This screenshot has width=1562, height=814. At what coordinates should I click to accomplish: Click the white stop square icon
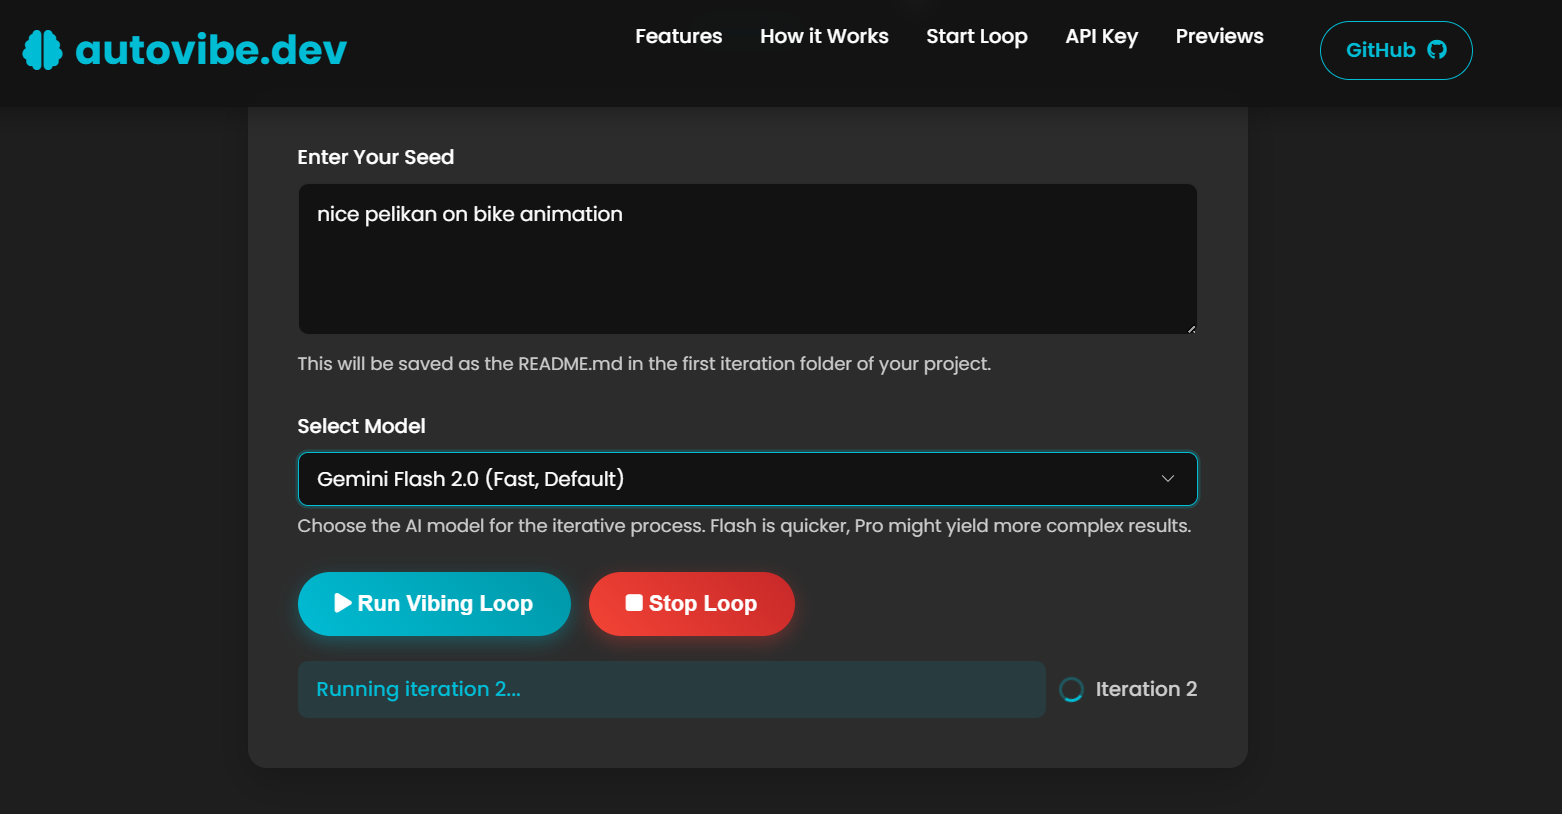click(634, 603)
